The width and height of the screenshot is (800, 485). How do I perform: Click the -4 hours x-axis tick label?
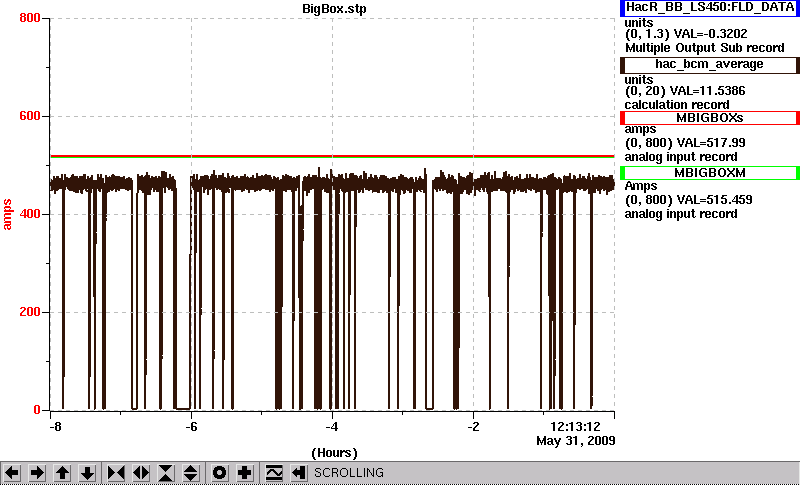332,427
